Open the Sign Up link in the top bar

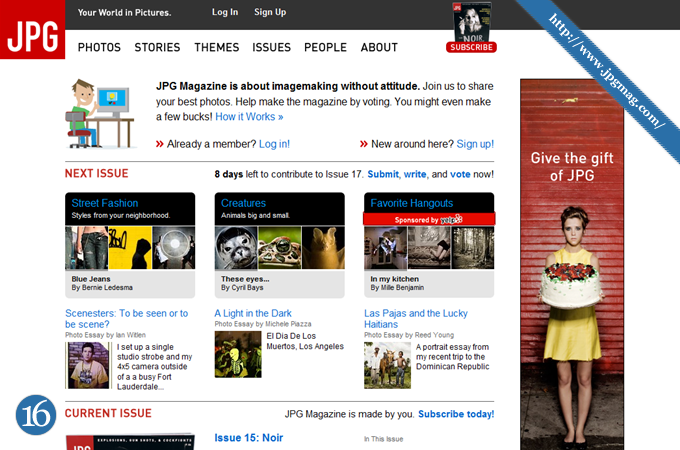coord(270,12)
